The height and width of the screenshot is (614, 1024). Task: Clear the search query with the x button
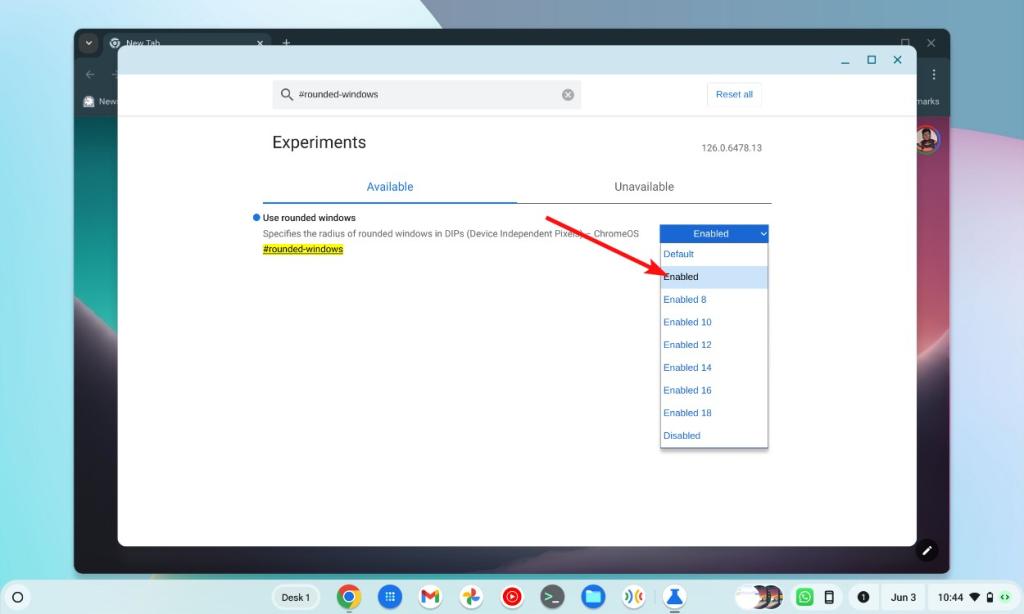pyautogui.click(x=567, y=94)
